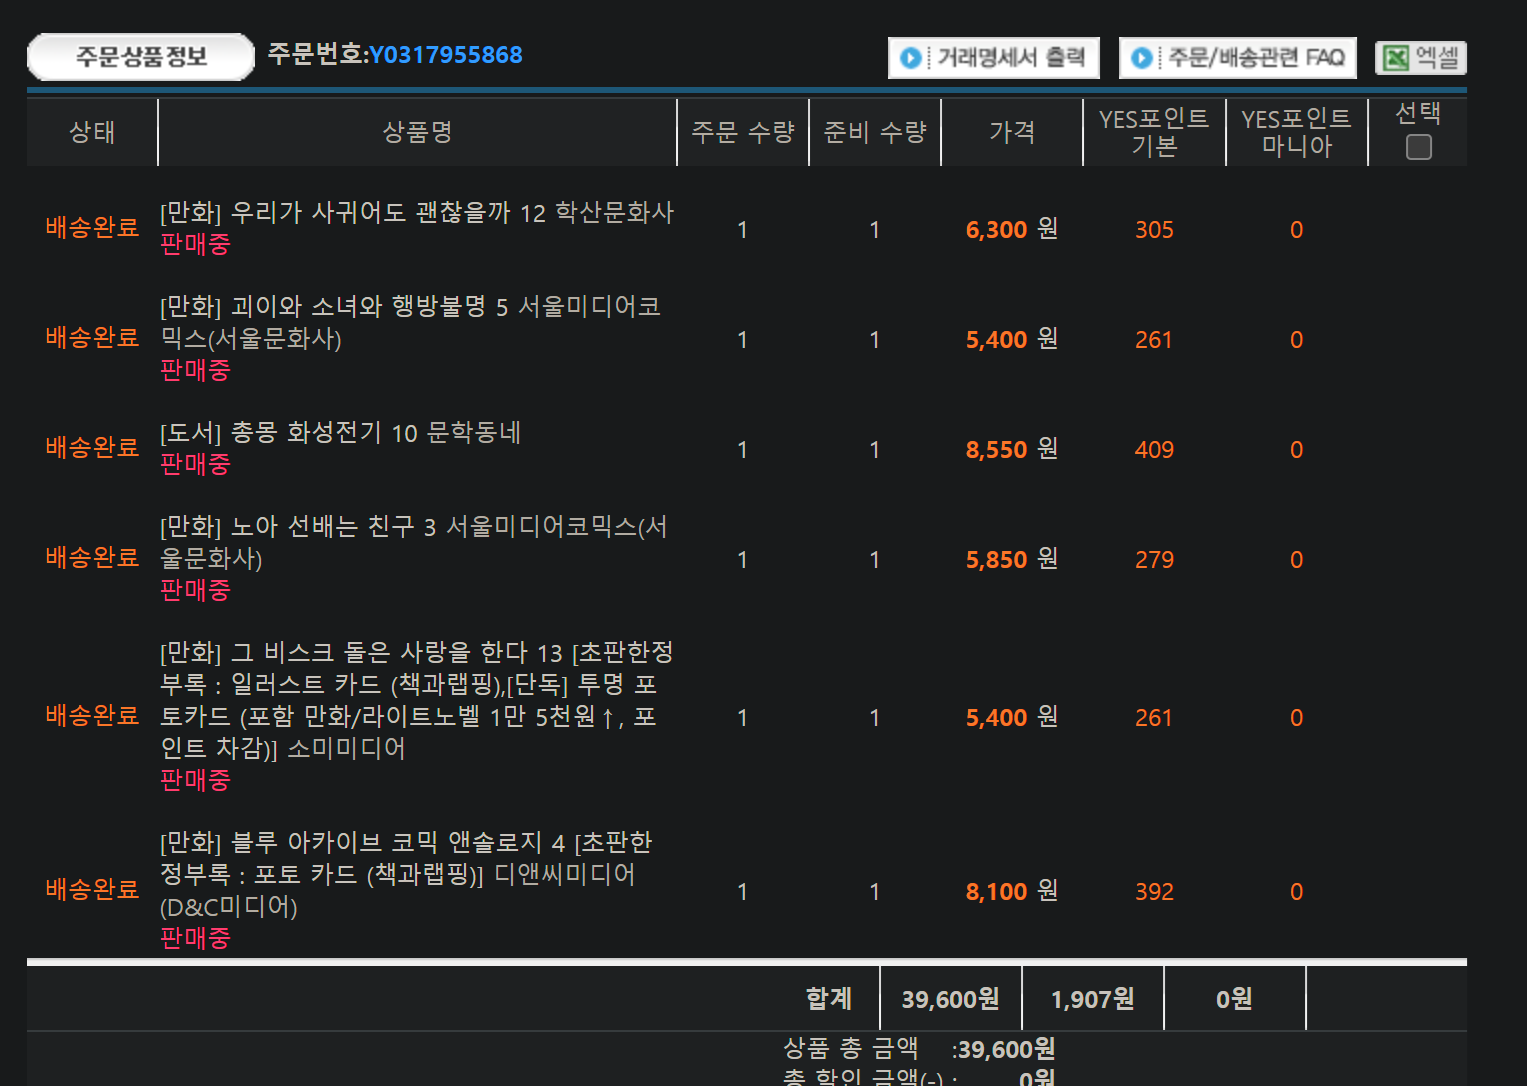1527x1086 pixels.
Task: Click the YES포인트 기본 column header
Action: click(x=1153, y=132)
